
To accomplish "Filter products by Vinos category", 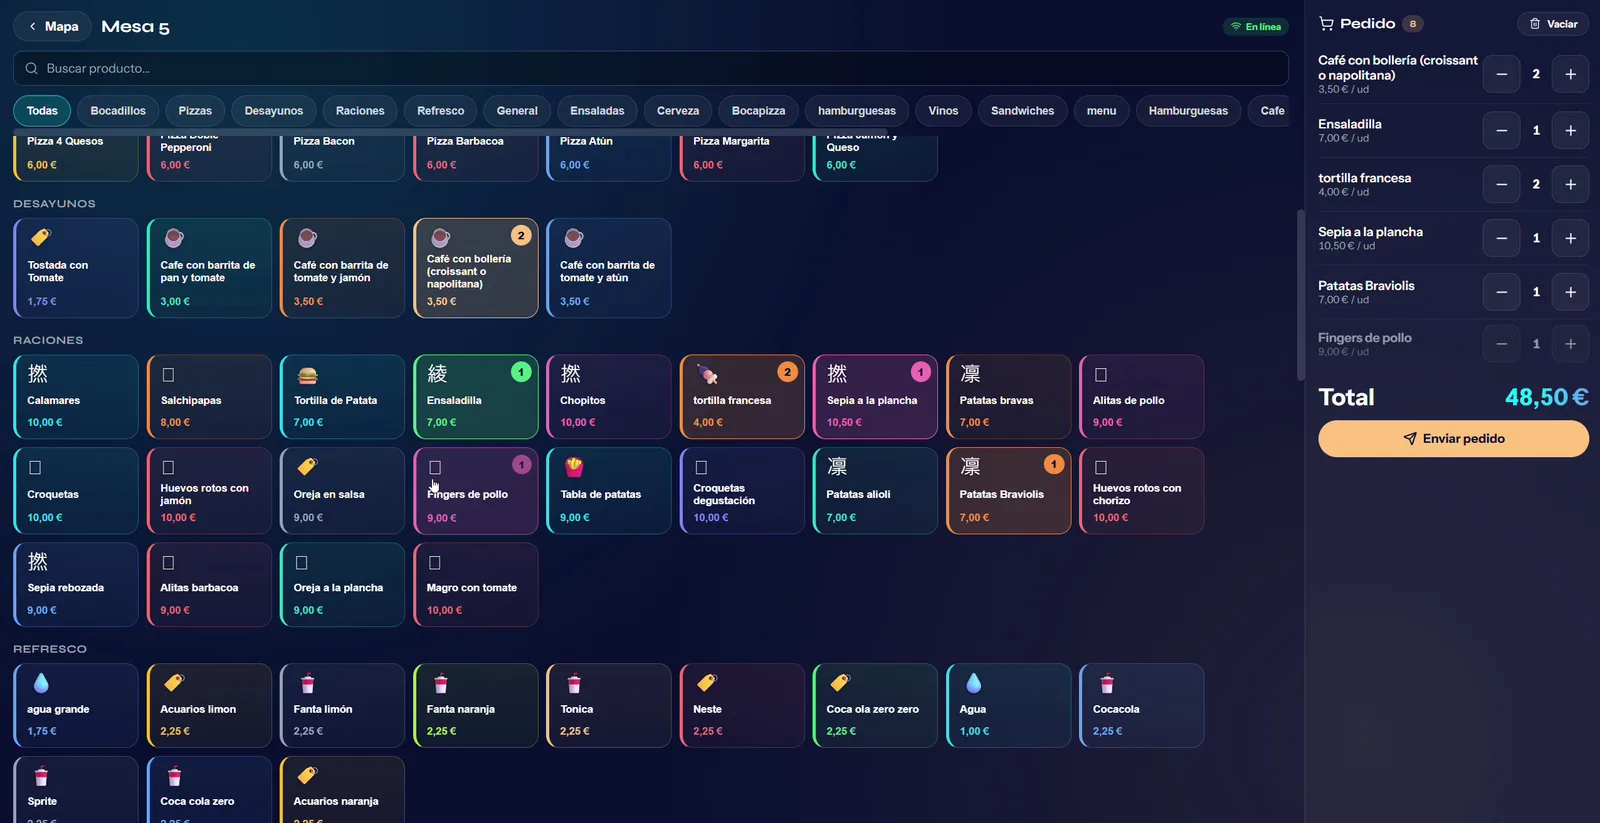I will 943,111.
